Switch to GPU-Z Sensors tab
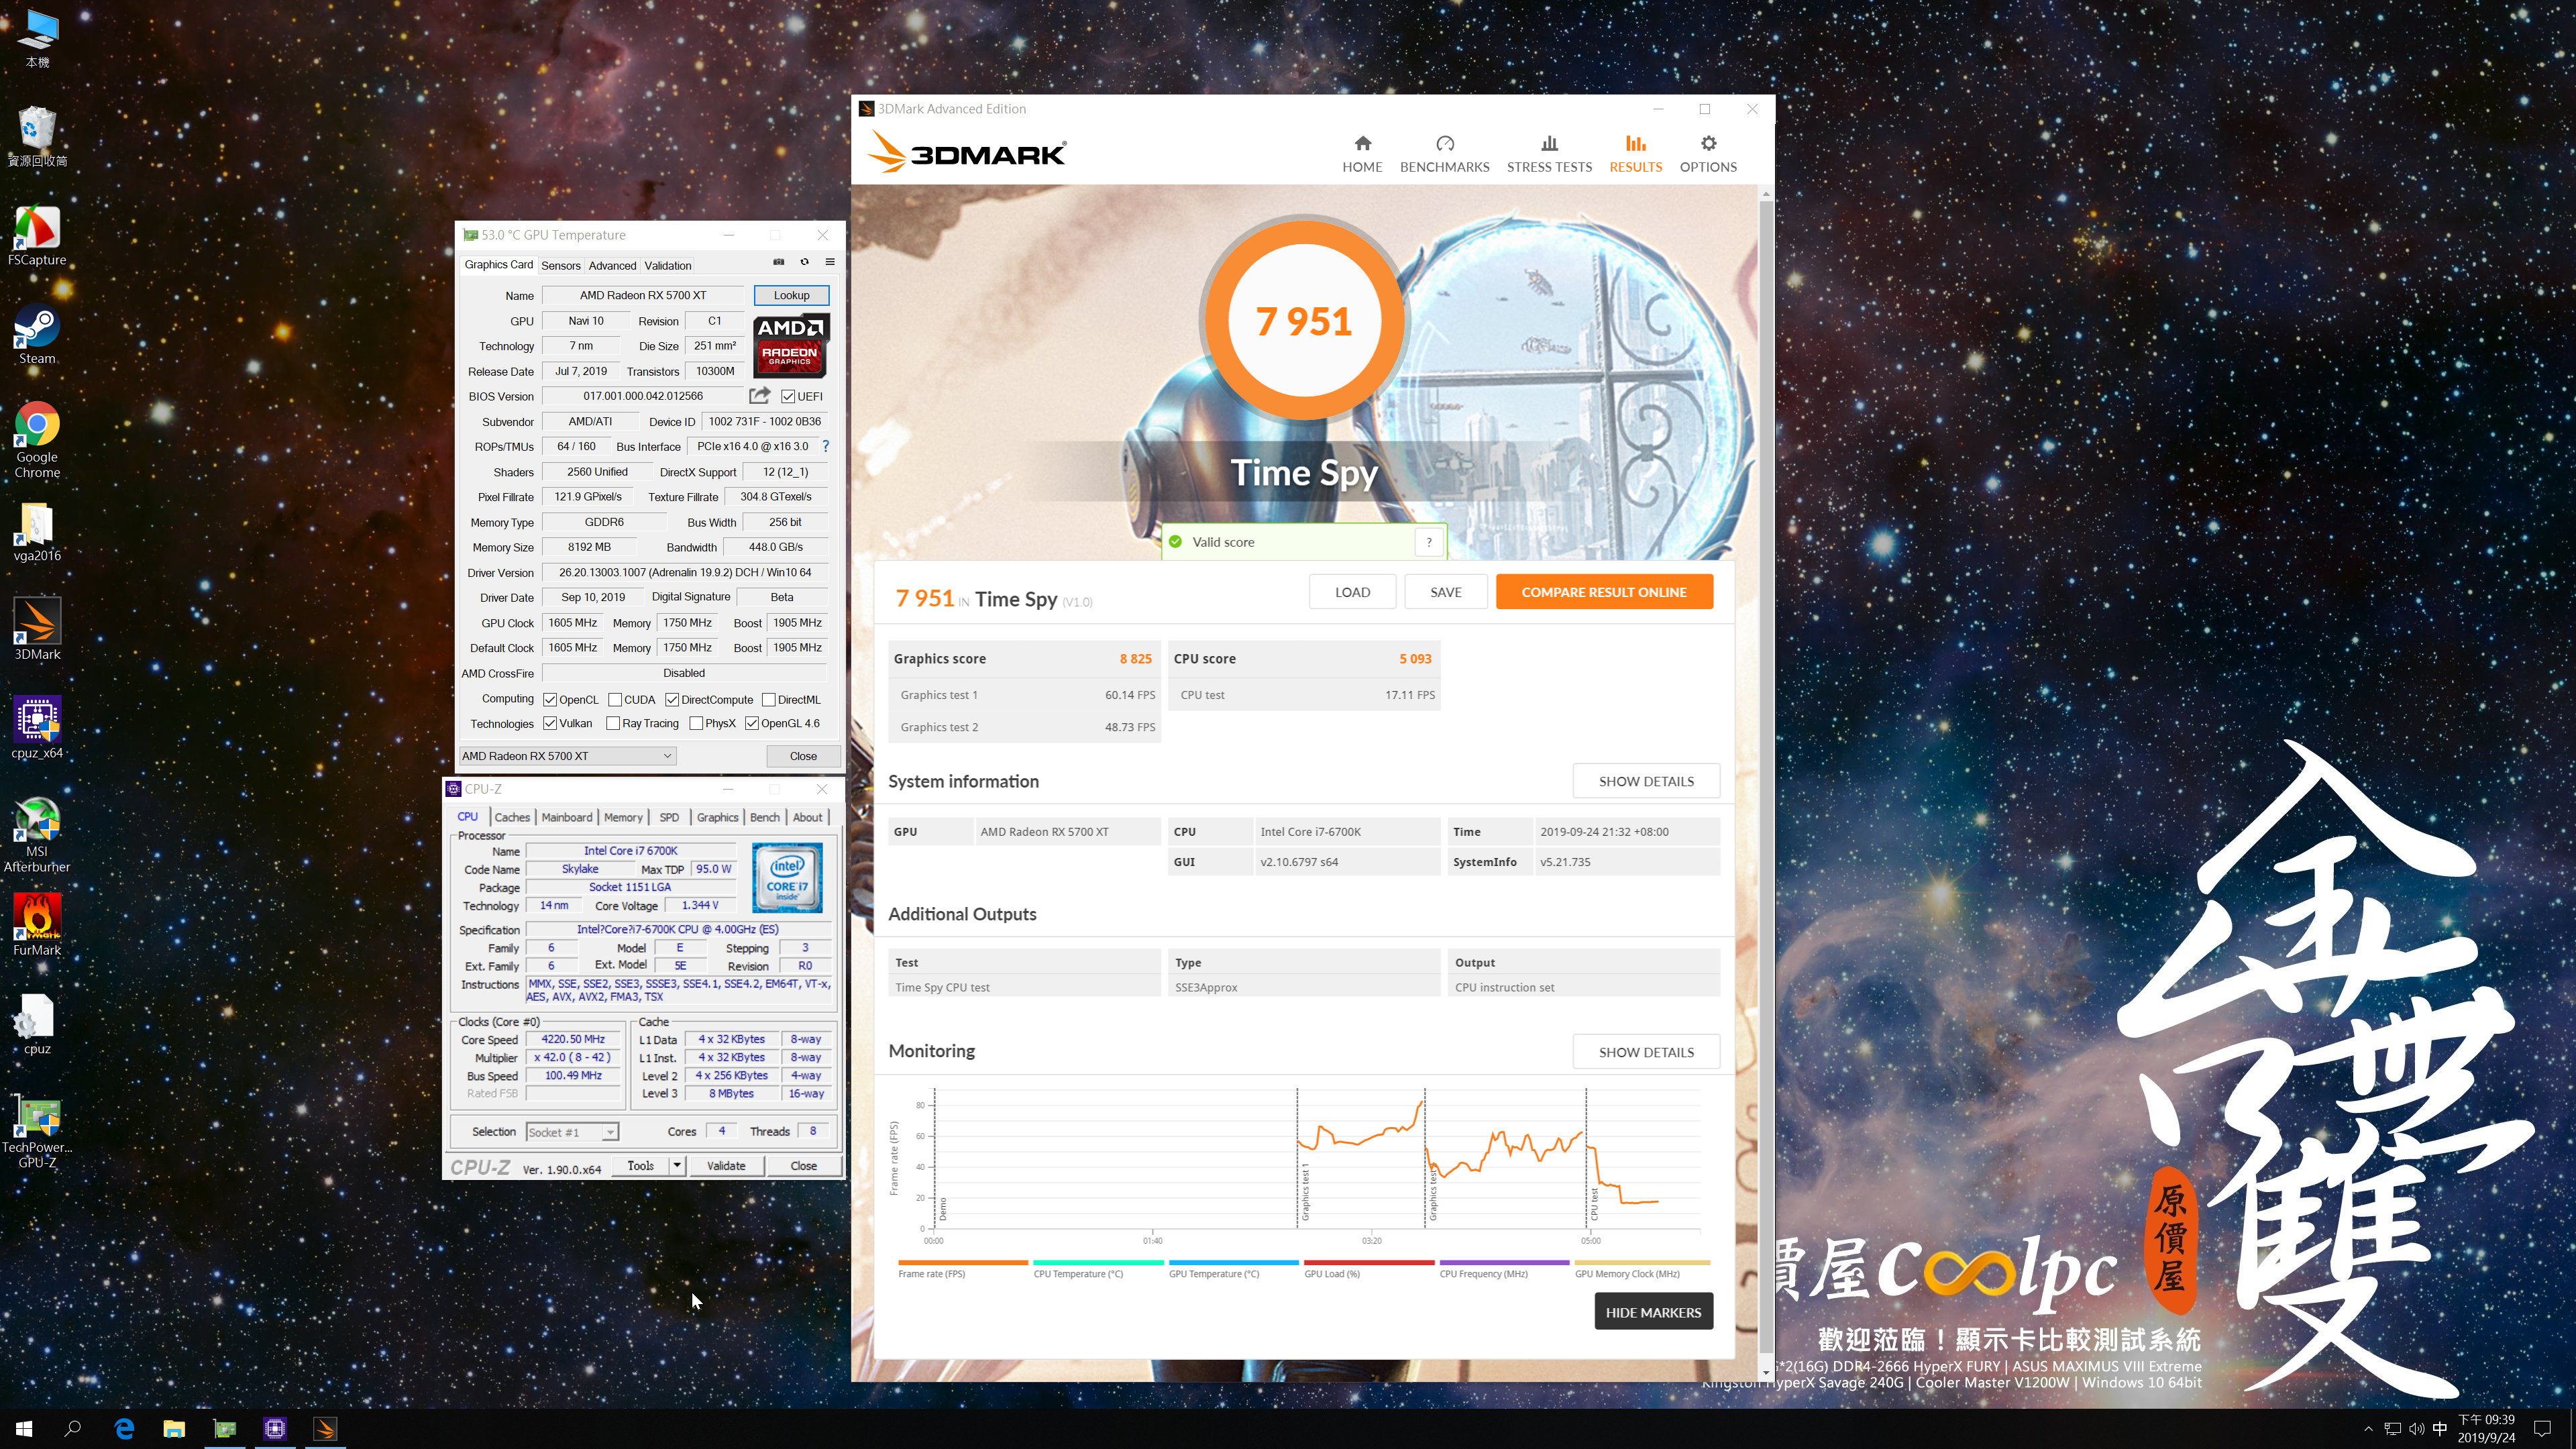 (x=560, y=265)
